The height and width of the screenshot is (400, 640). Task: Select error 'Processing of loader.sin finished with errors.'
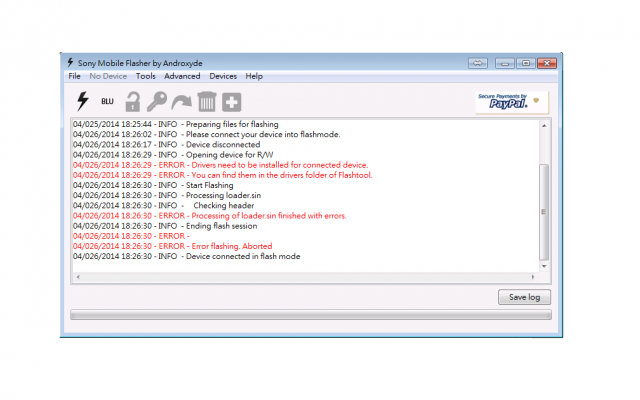coord(210,216)
